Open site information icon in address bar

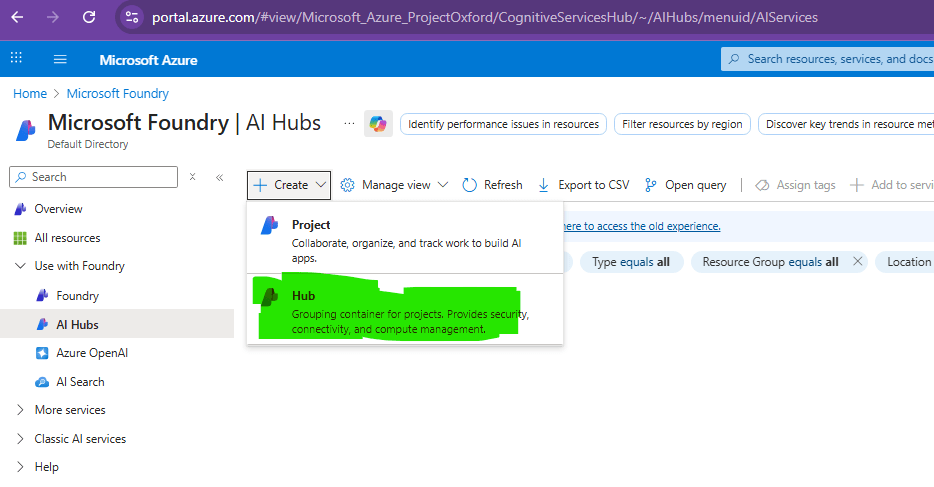[132, 17]
